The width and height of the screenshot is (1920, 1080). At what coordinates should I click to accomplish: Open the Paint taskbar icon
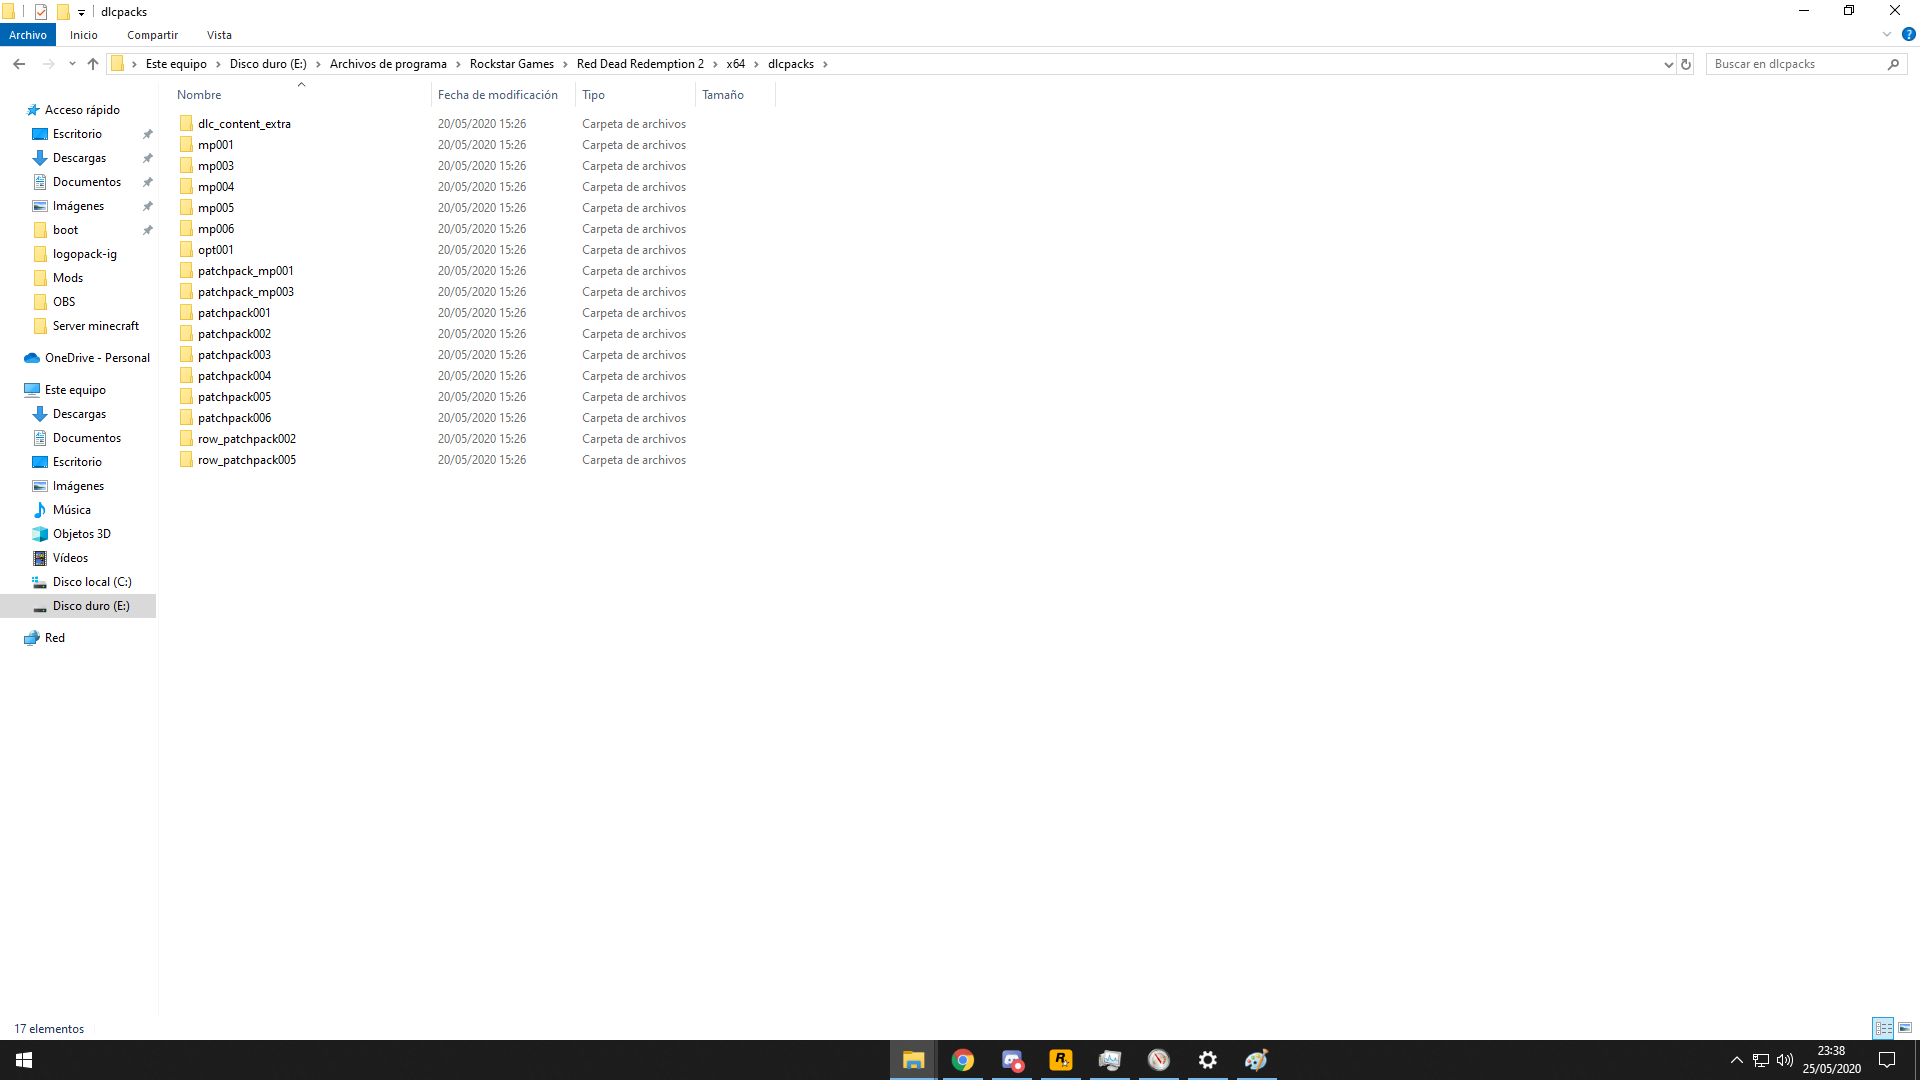point(1257,1060)
